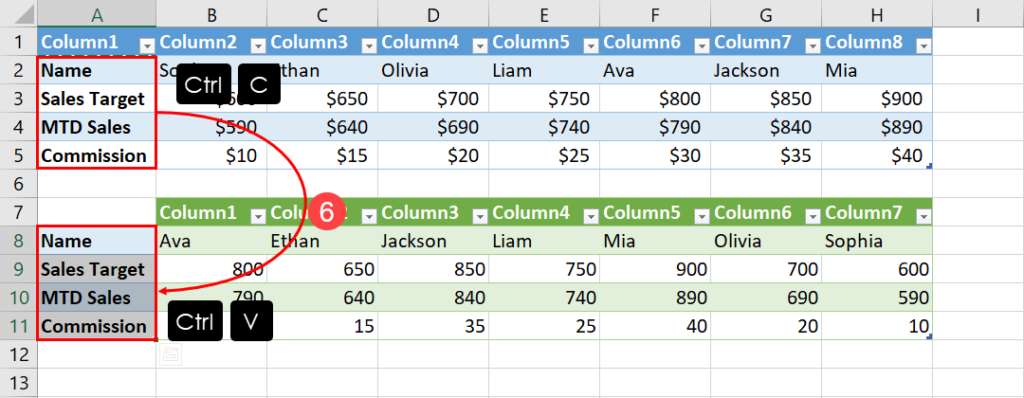Viewport: 1024px width, 398px height.
Task: Select the MTD Sales cell in row 10
Action: coord(97,297)
